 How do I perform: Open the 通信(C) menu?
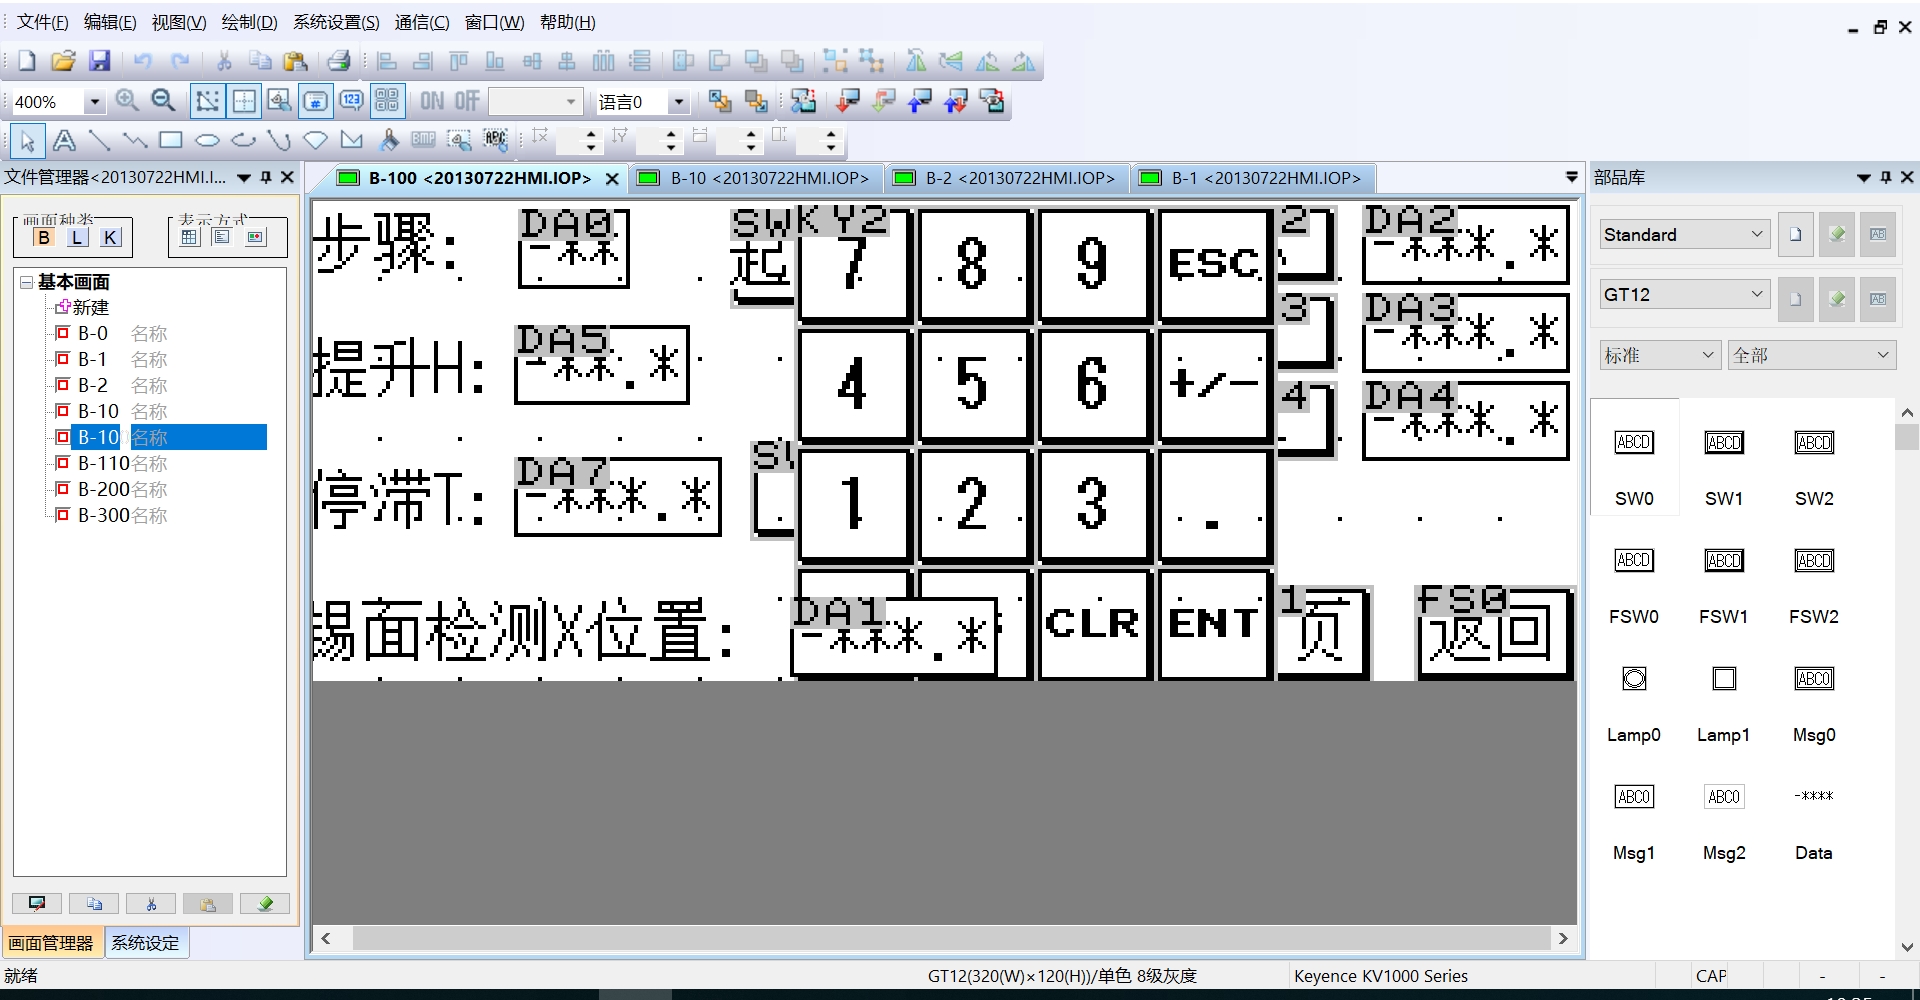(x=422, y=22)
